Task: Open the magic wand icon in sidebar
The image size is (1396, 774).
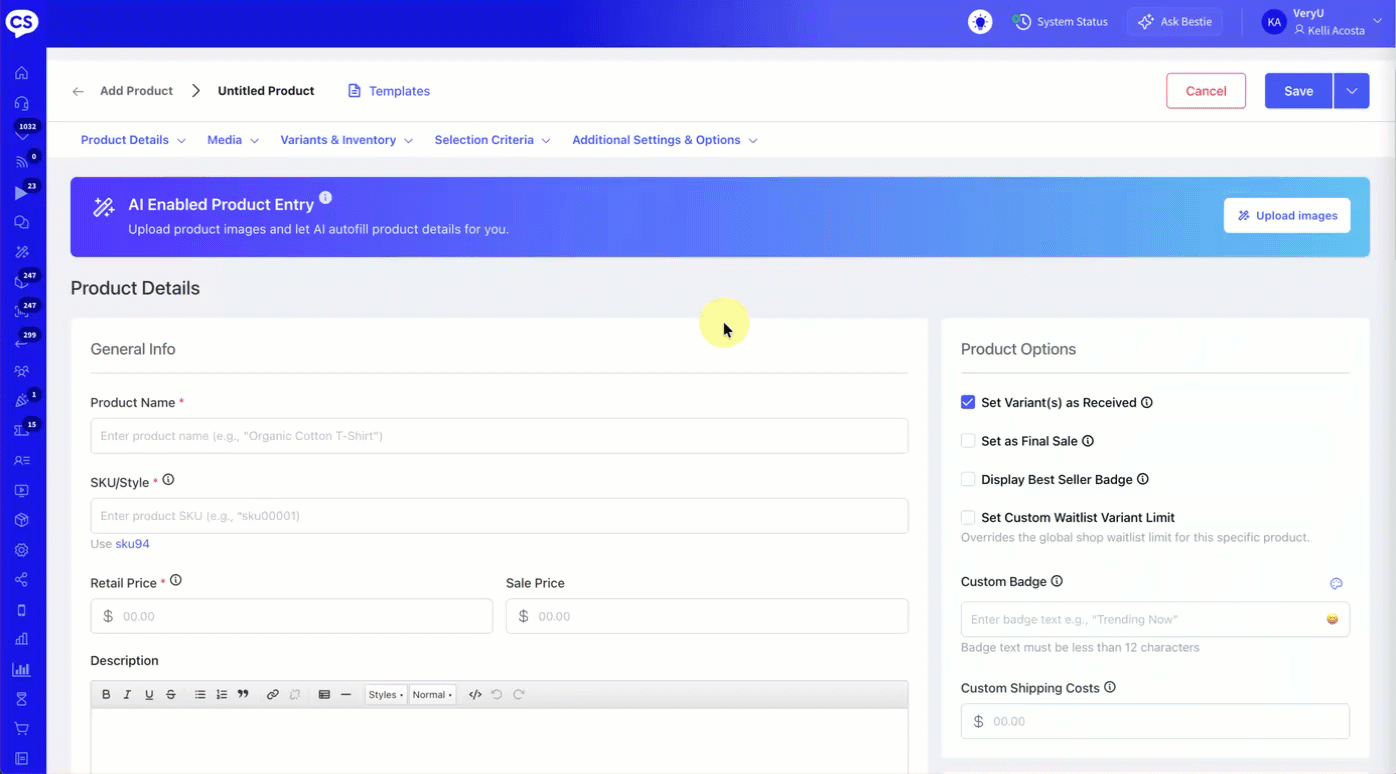Action: pos(22,252)
